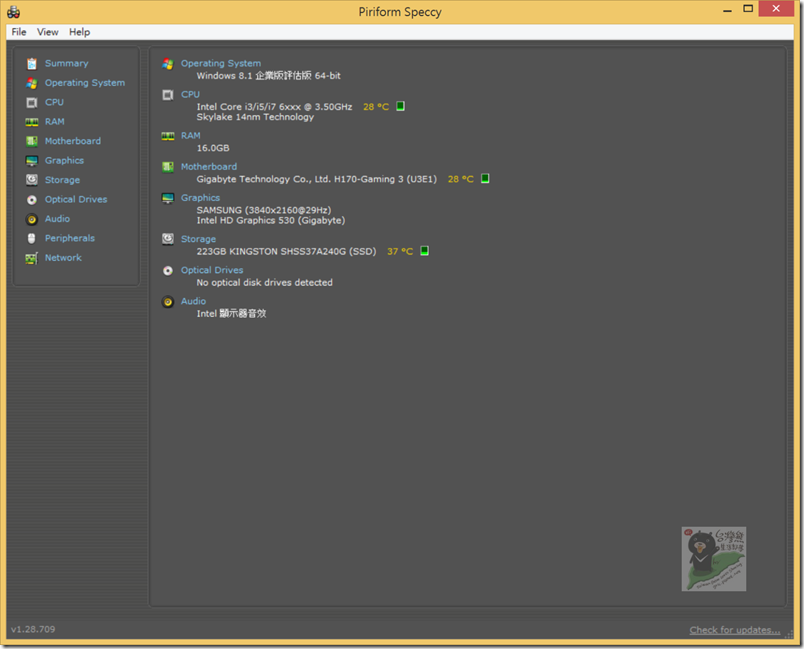Click the Intel HD Graphics 530 line

click(271, 221)
